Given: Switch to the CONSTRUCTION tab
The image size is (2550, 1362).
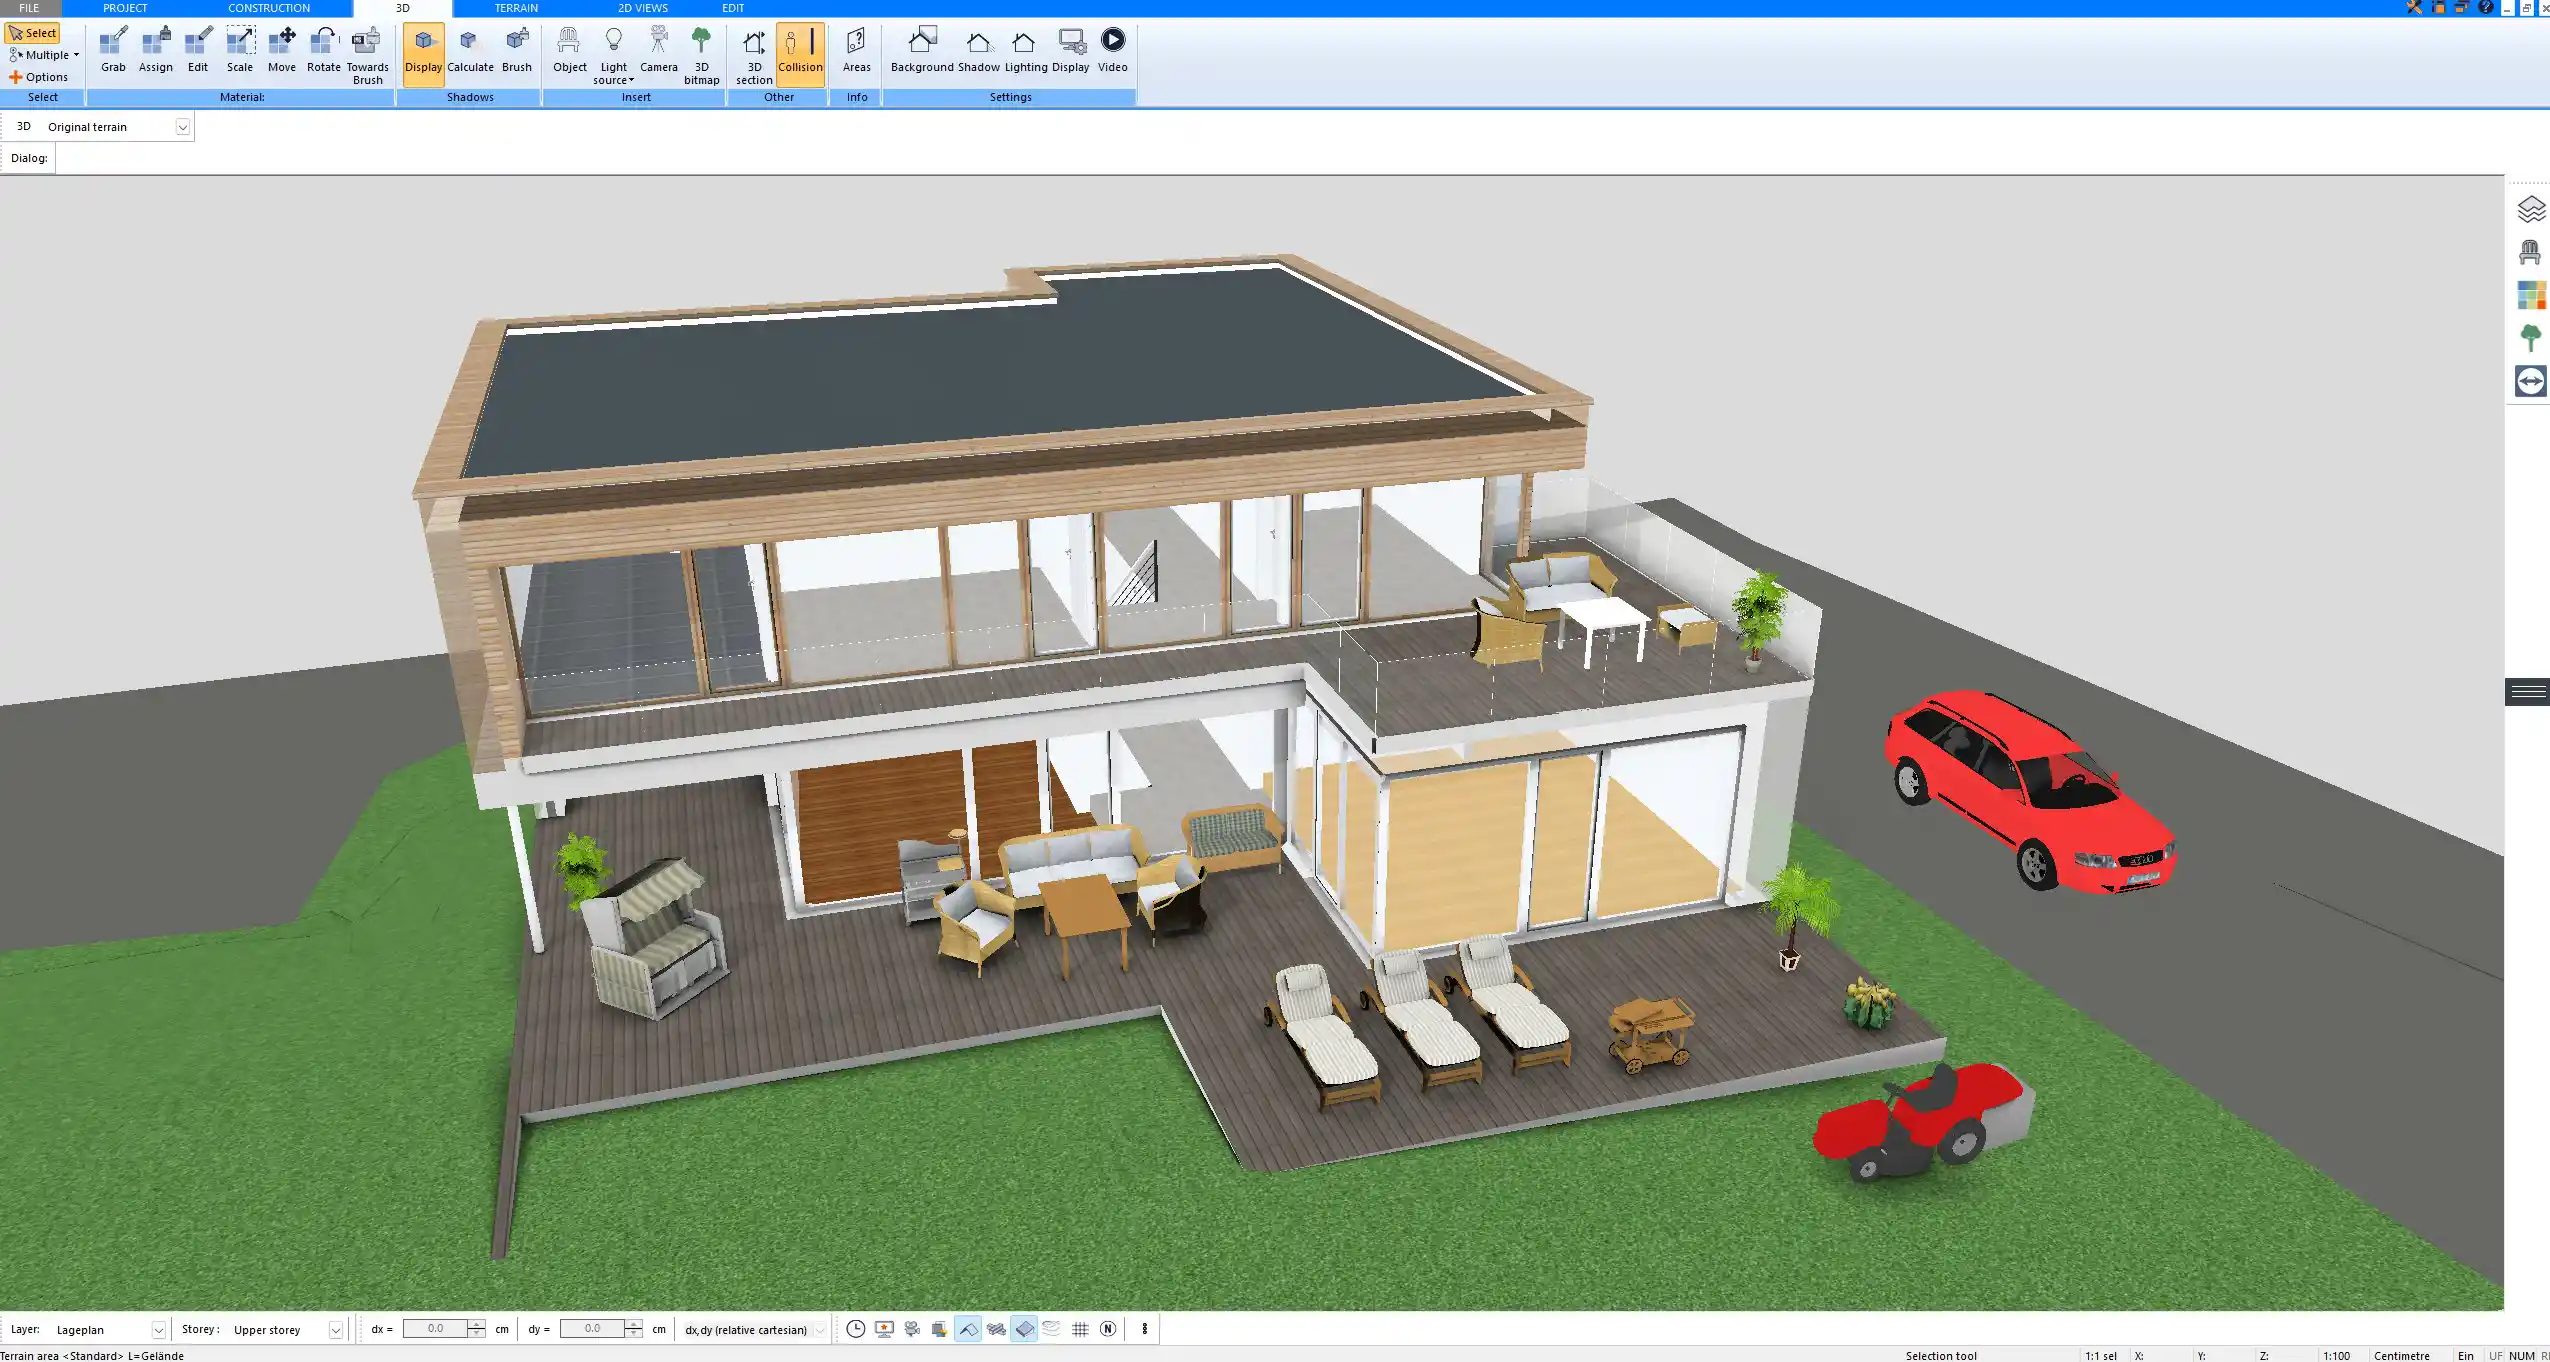Looking at the screenshot, I should tap(269, 8).
